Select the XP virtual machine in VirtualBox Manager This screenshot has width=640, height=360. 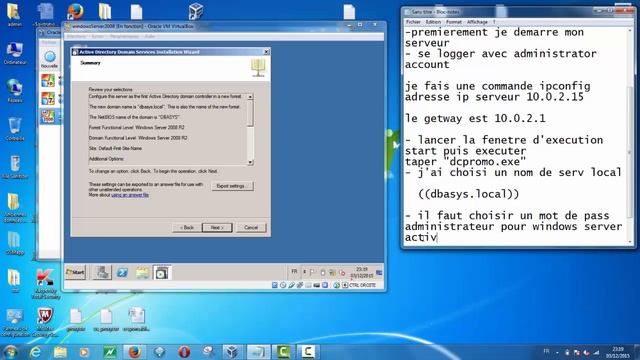(x=48, y=81)
